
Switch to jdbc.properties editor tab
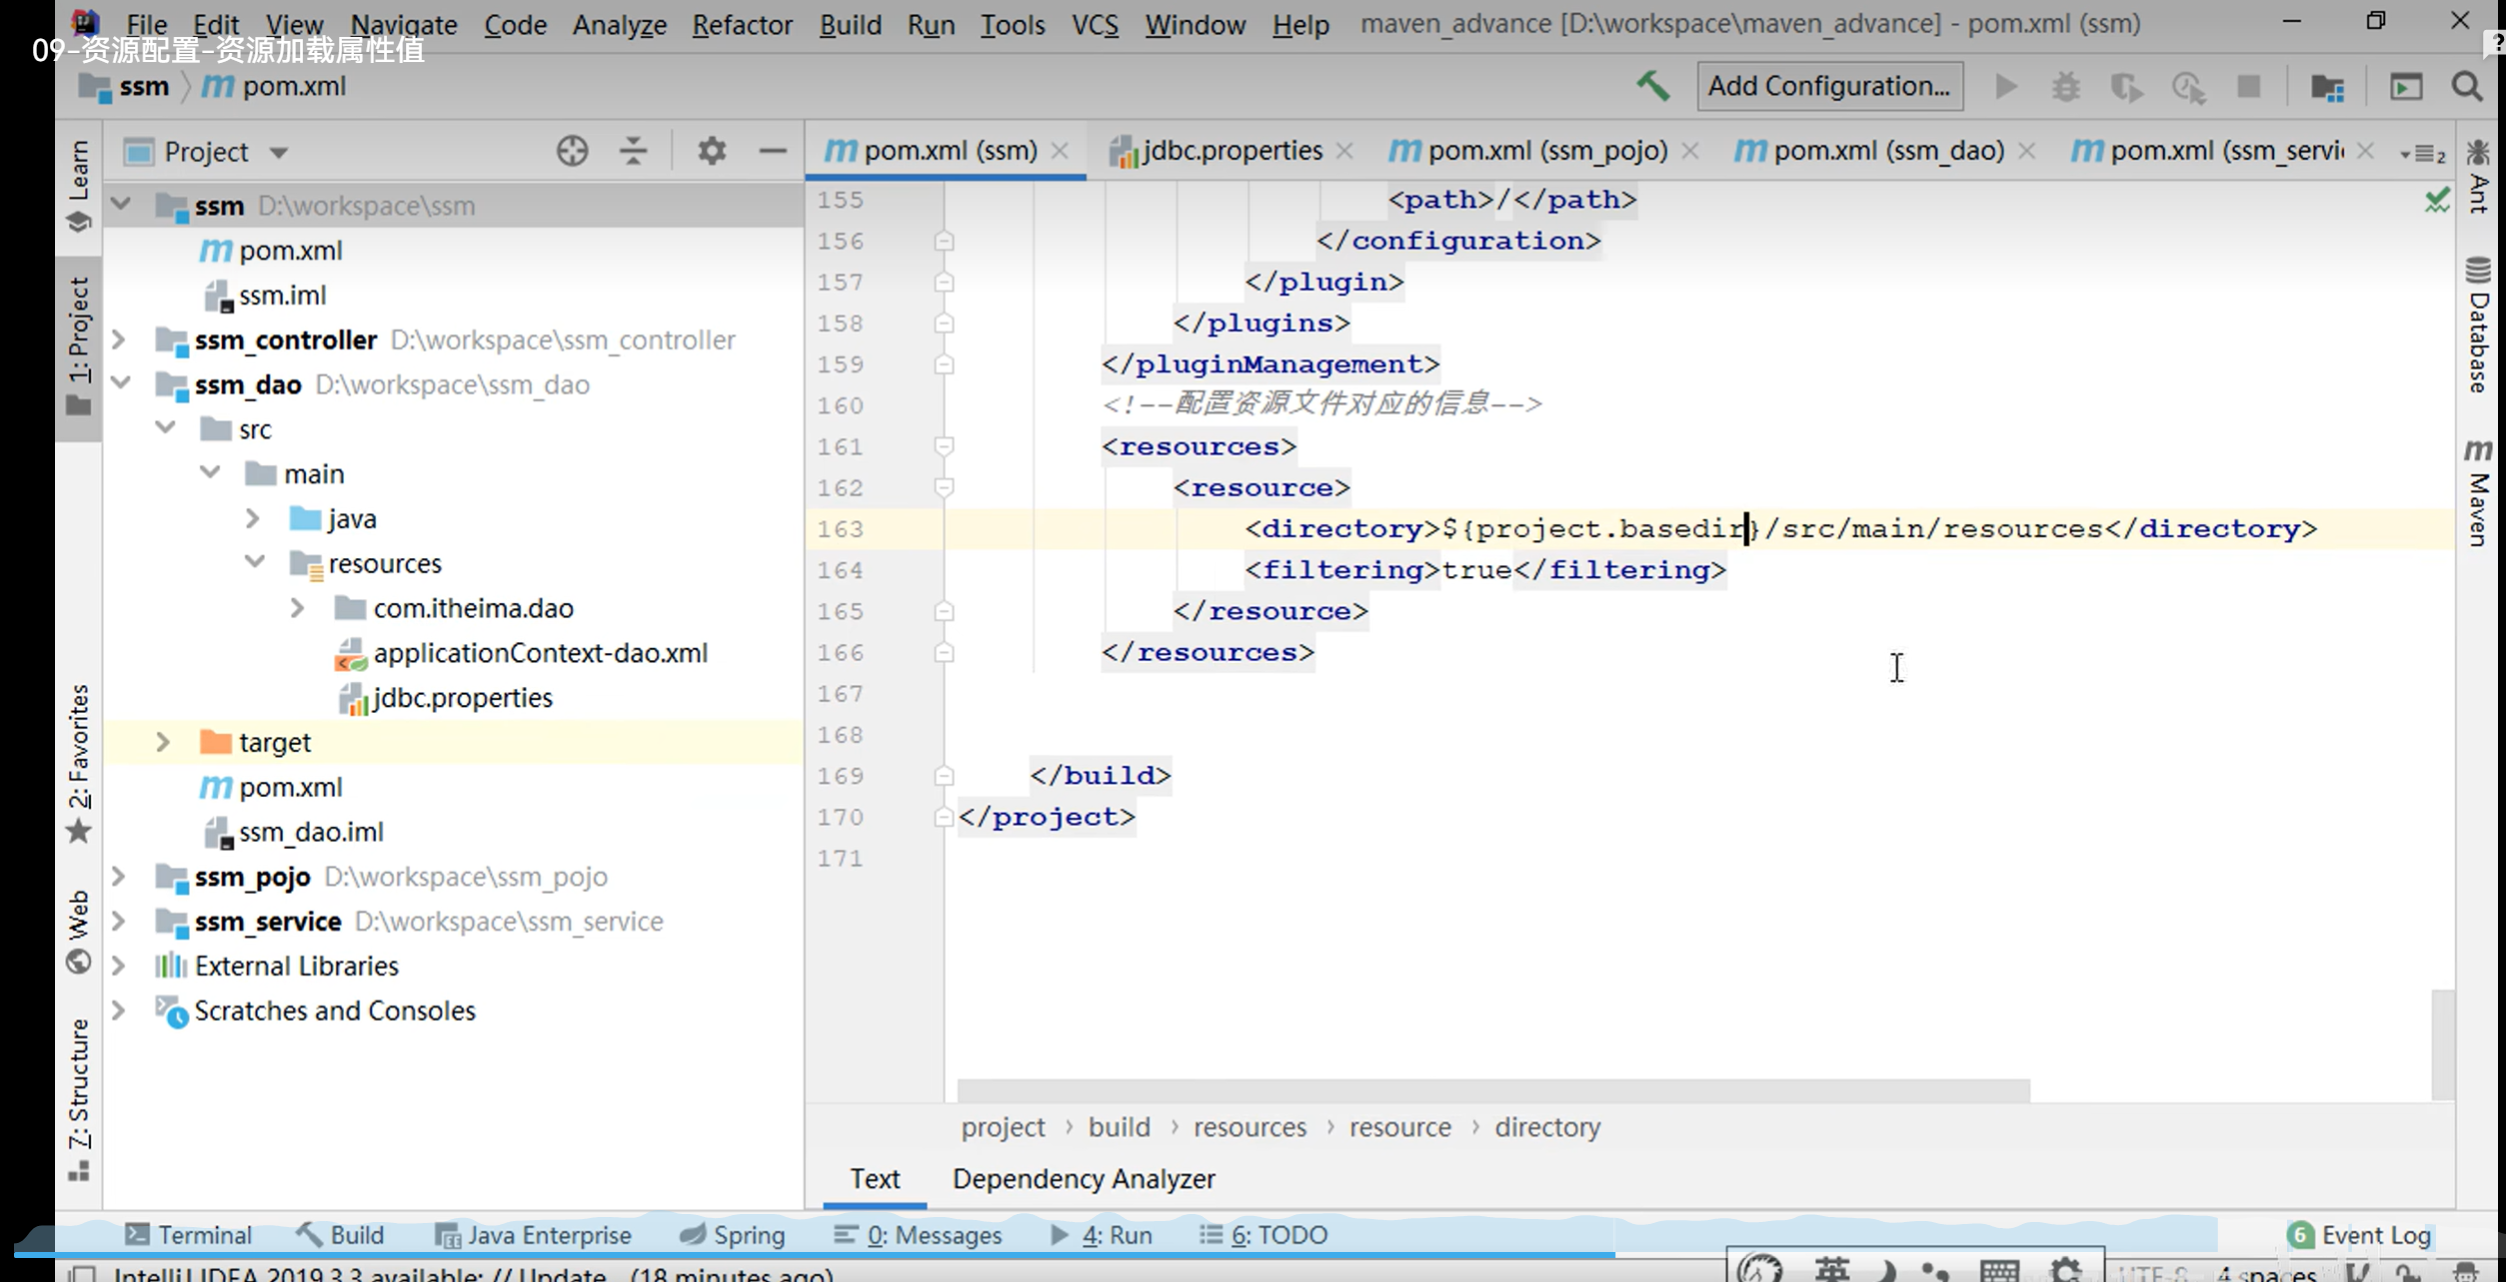pos(1230,151)
